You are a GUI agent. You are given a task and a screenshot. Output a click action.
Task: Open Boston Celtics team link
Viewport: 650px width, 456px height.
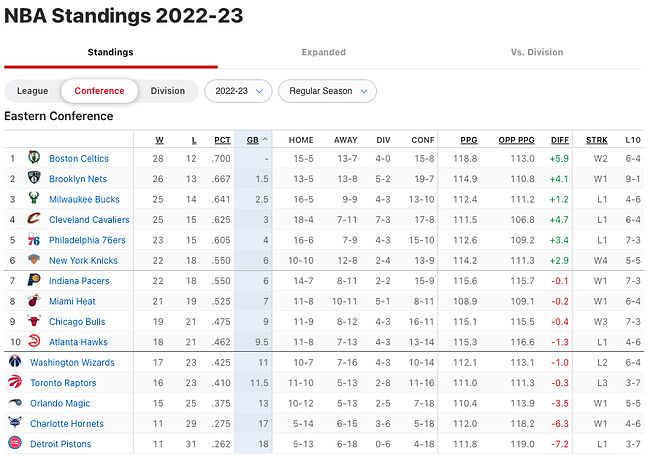79,158
